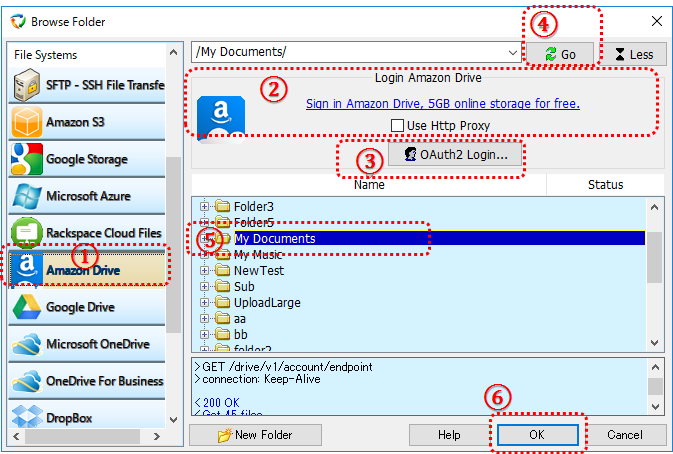Expand the NewTest tree node
Screen dimensions: 673x454
[x=204, y=270]
